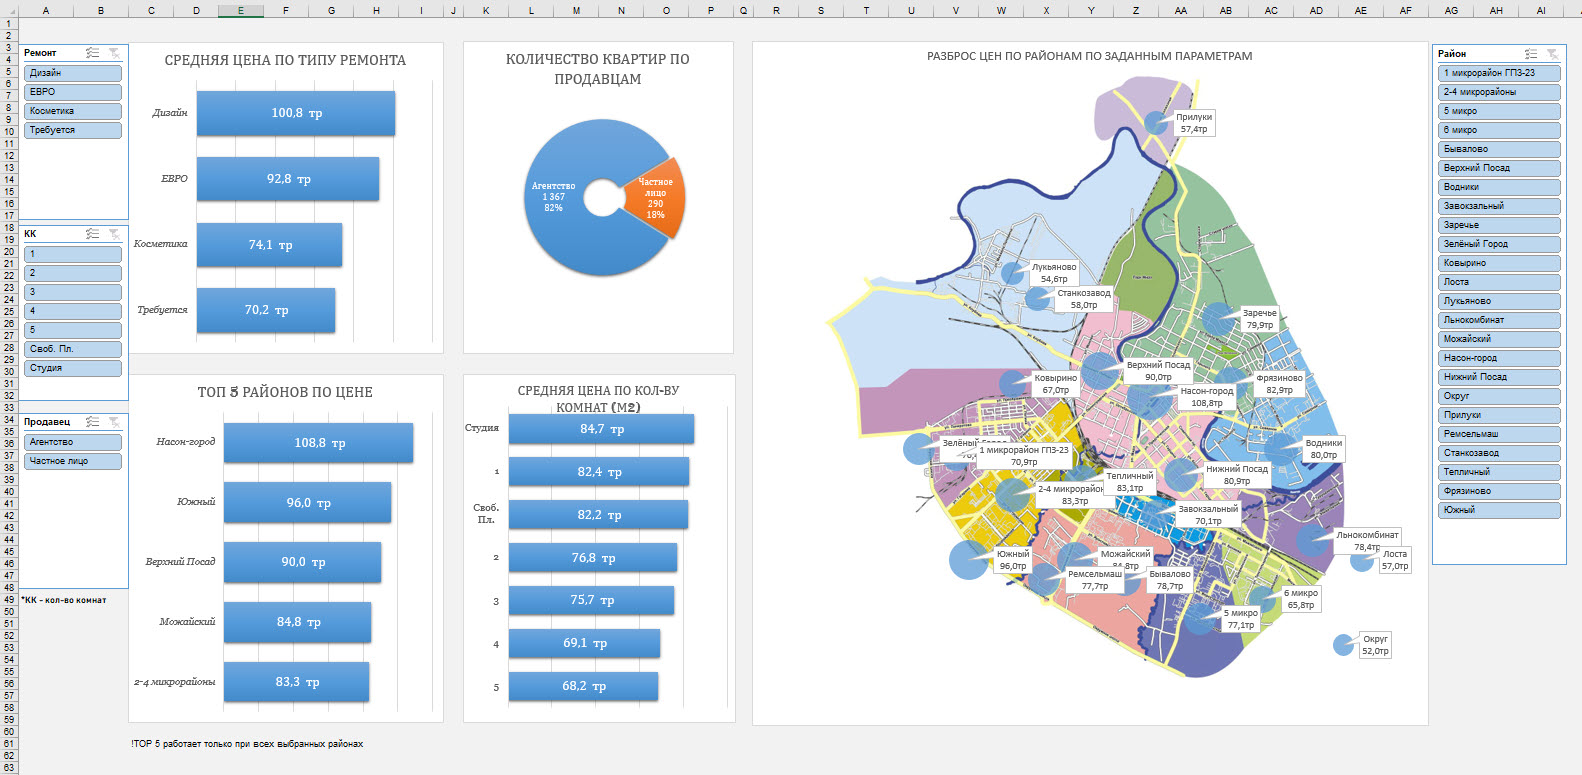Toggle the Дизайн filter in Ремонт slicer
The height and width of the screenshot is (775, 1582).
(x=73, y=73)
